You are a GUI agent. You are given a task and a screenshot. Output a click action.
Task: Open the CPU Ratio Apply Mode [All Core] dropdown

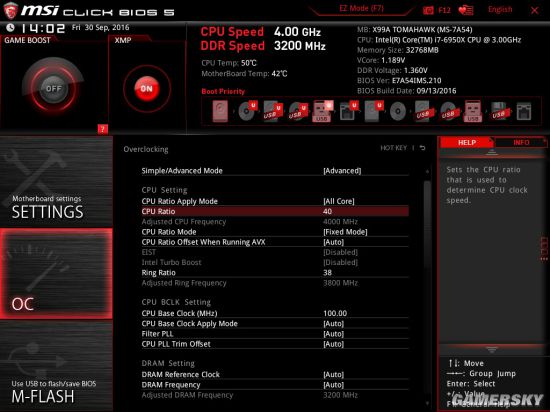[x=275, y=201]
